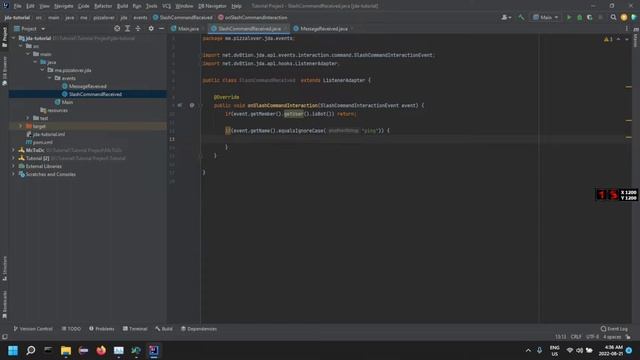This screenshot has width=640, height=360.
Task: Open the Event Log
Action: (614, 329)
